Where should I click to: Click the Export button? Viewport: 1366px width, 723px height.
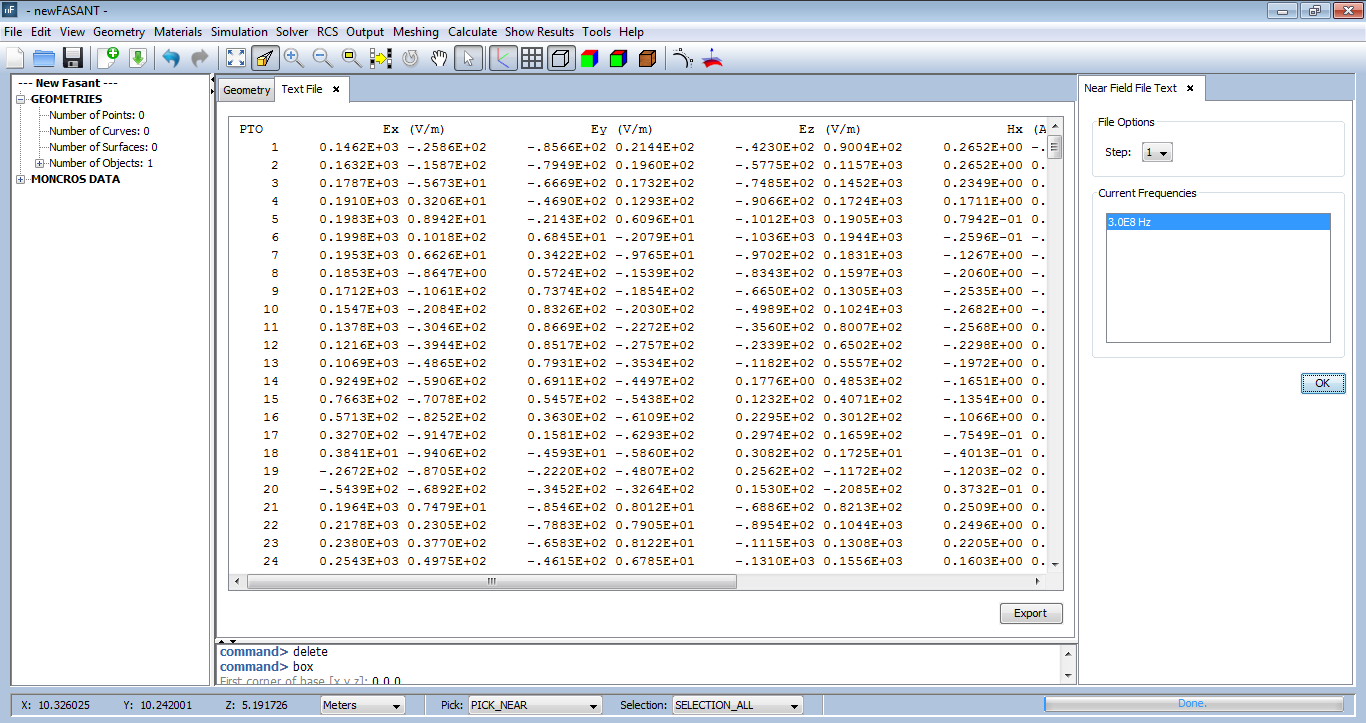pos(1030,614)
